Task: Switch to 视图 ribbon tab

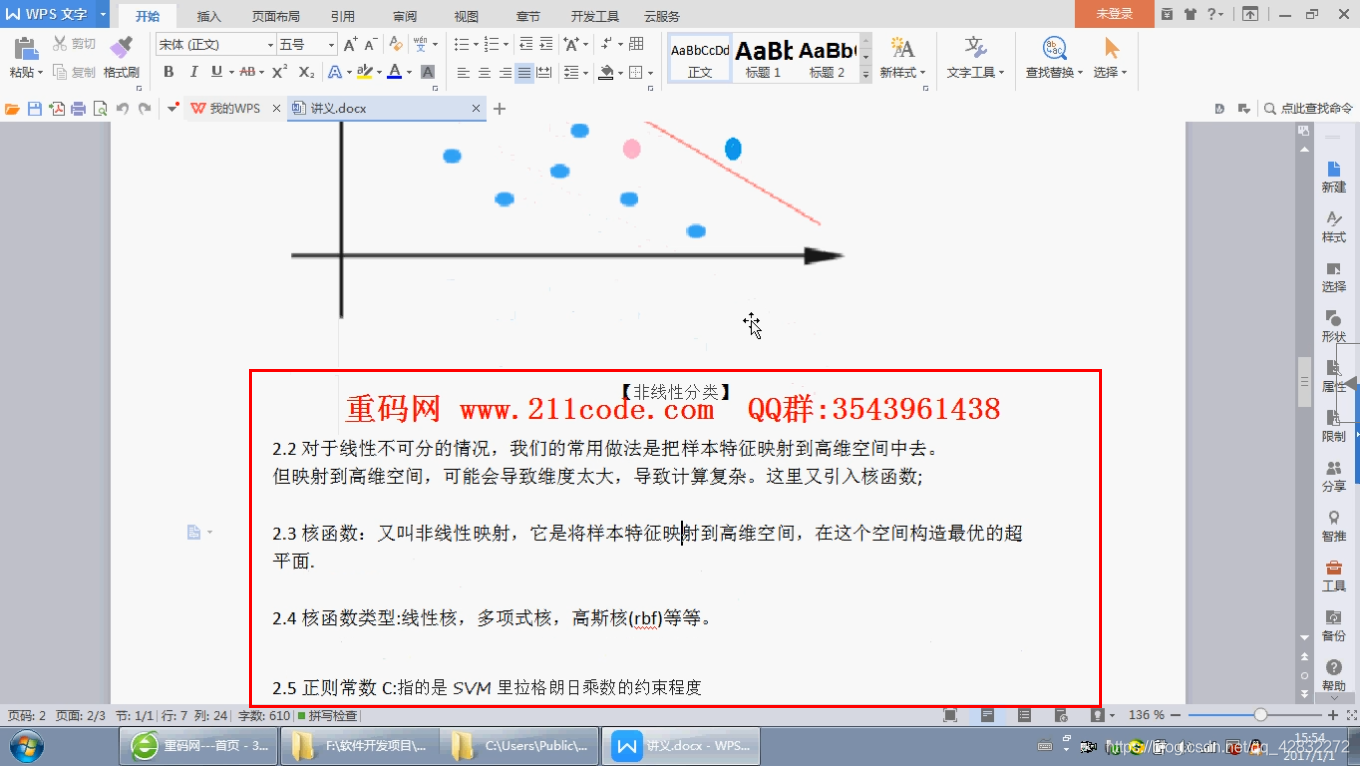Action: pos(466,16)
